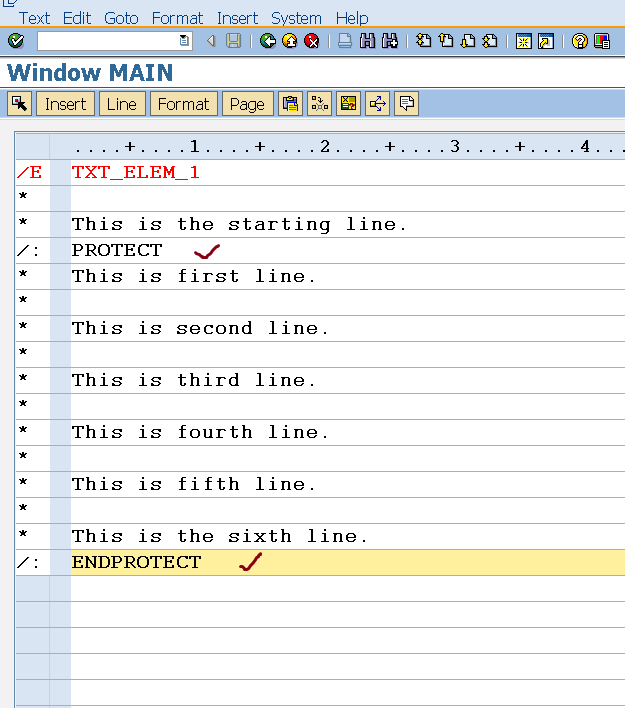Viewport: 625px width, 709px height.
Task: Click the blue arrow Change Editor icon
Action: pyautogui.click(x=378, y=104)
